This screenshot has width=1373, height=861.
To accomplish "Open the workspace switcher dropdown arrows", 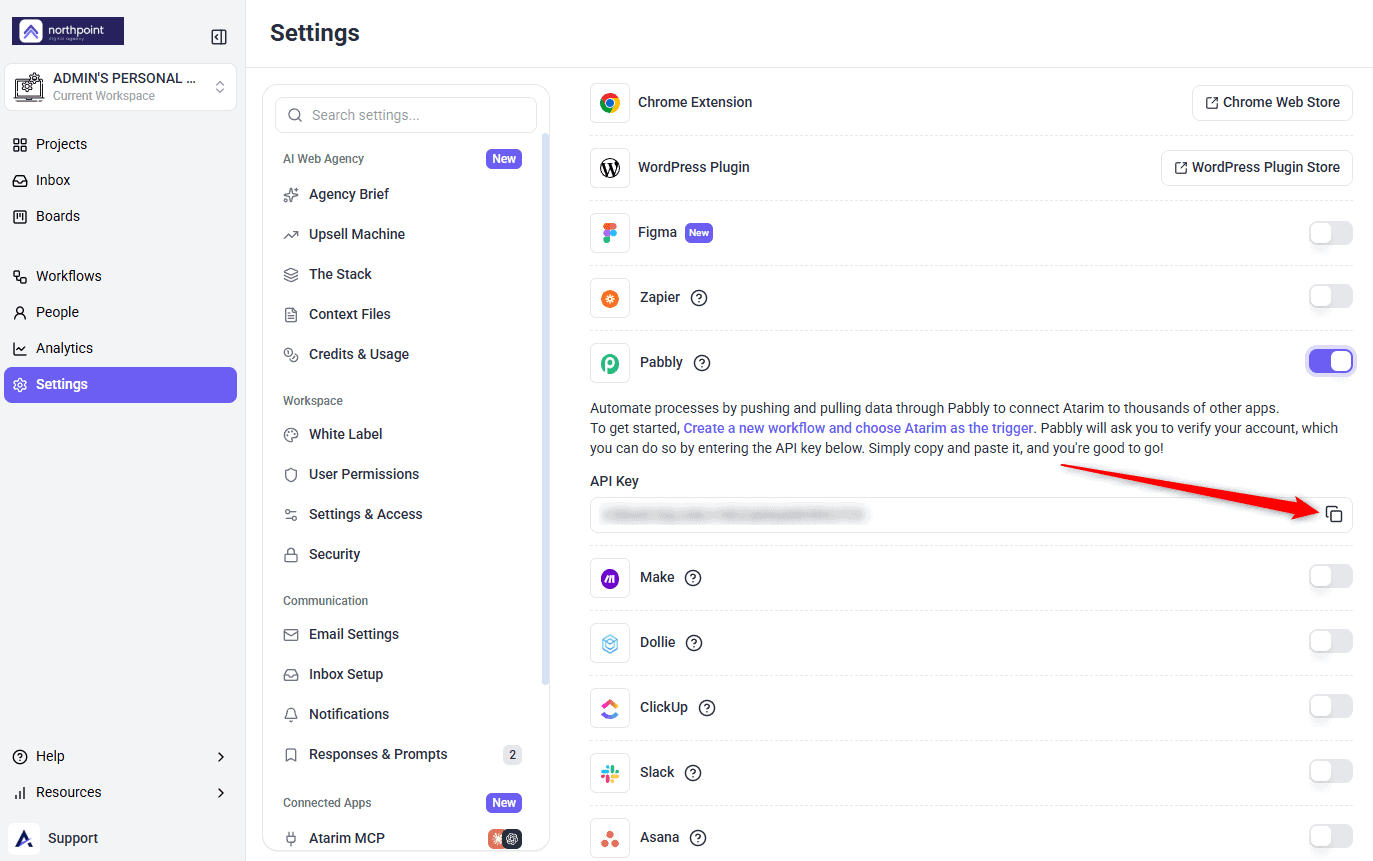I will click(x=220, y=87).
